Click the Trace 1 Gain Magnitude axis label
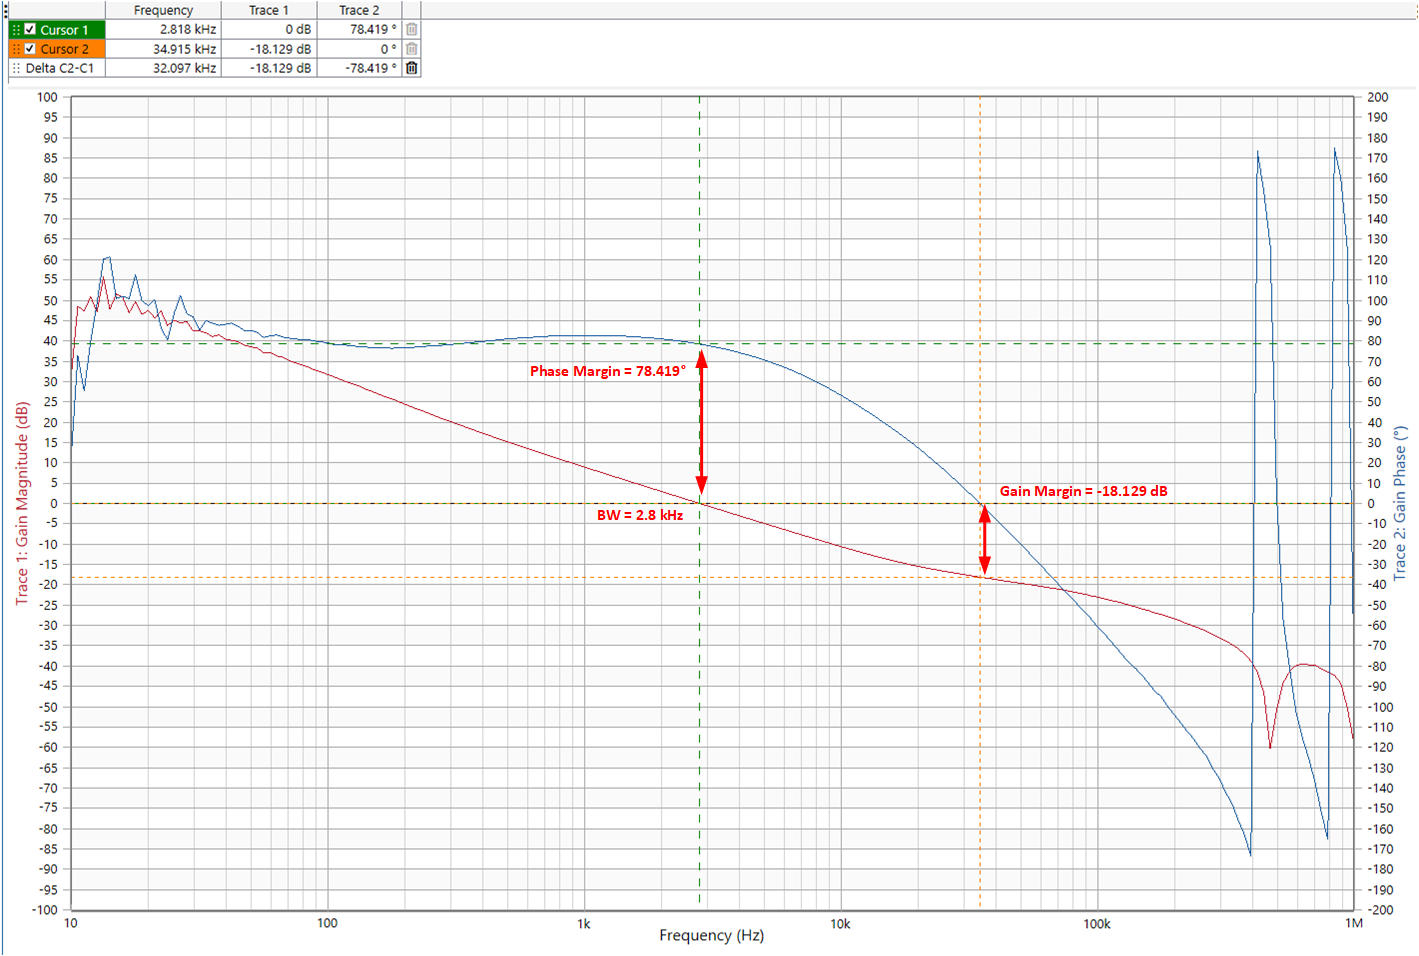The image size is (1419, 956). pyautogui.click(x=22, y=503)
